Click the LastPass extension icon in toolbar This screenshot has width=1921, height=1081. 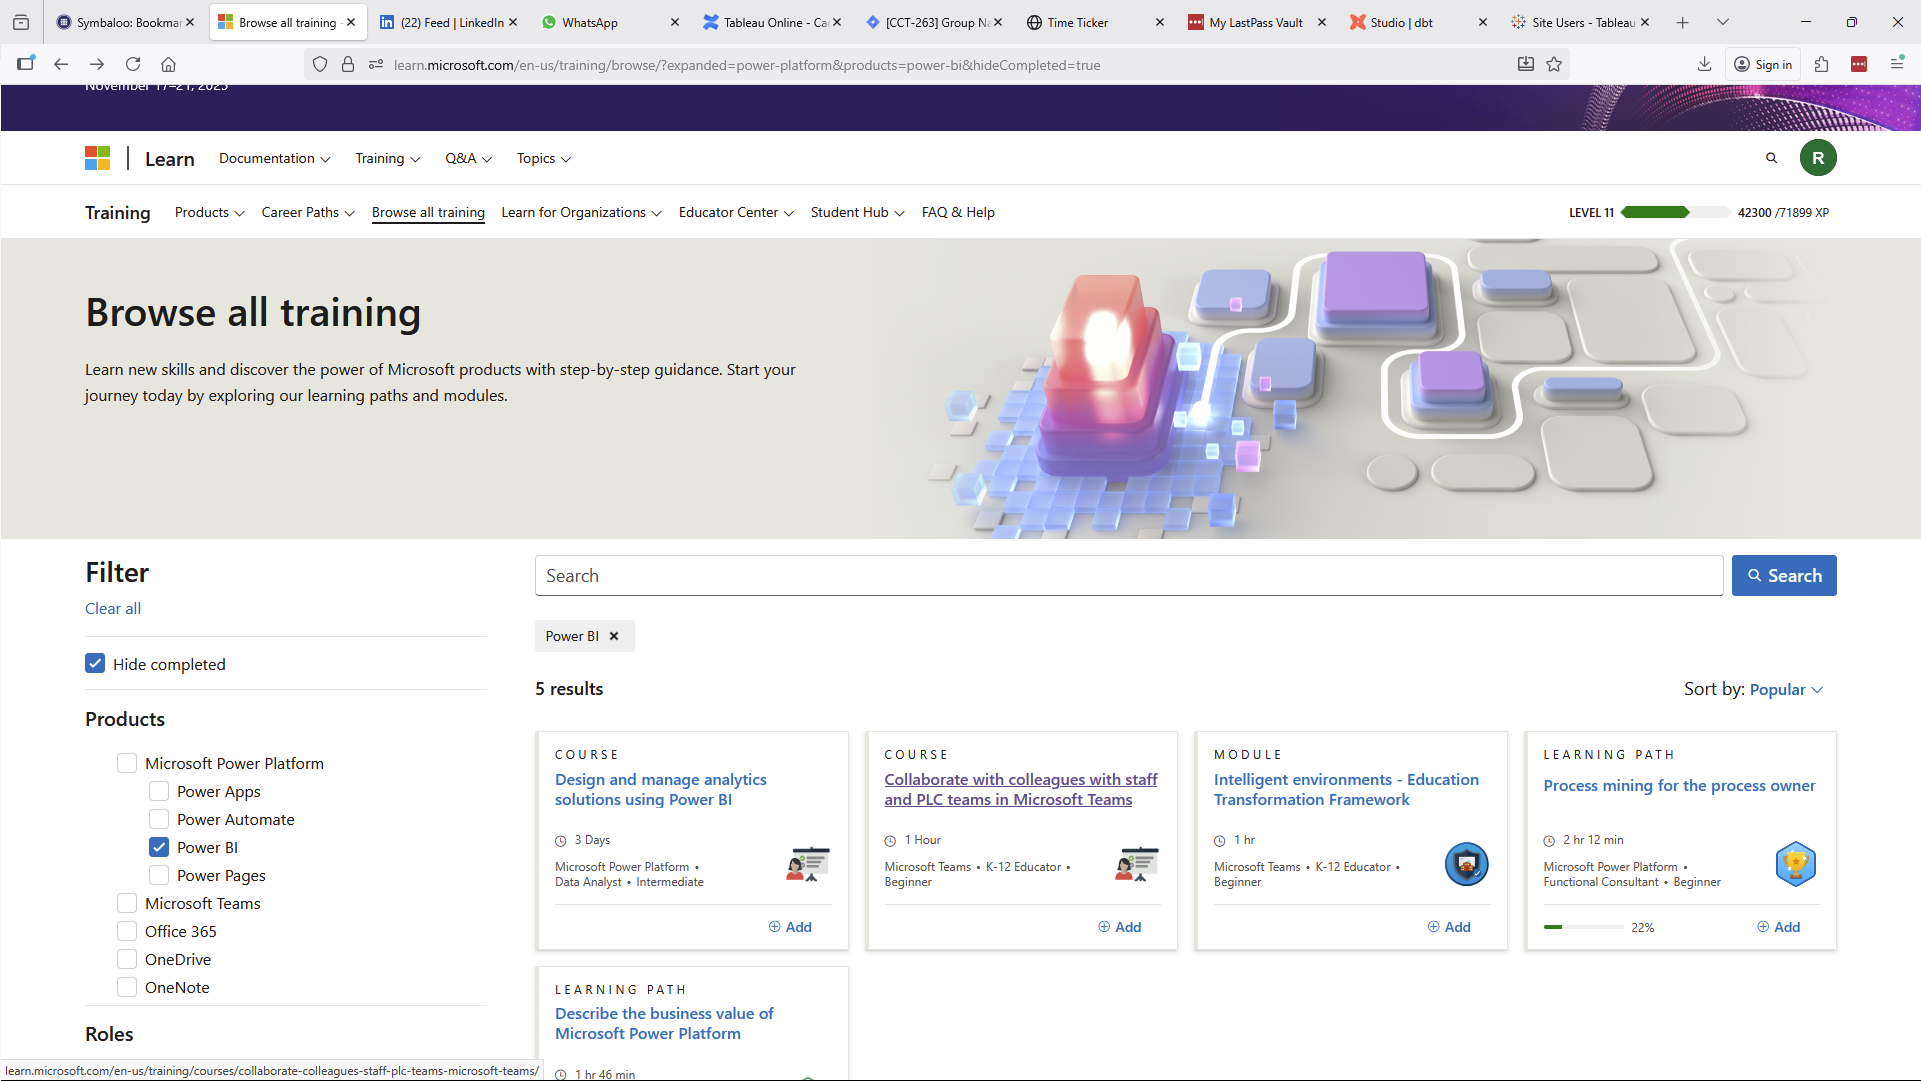(x=1859, y=64)
